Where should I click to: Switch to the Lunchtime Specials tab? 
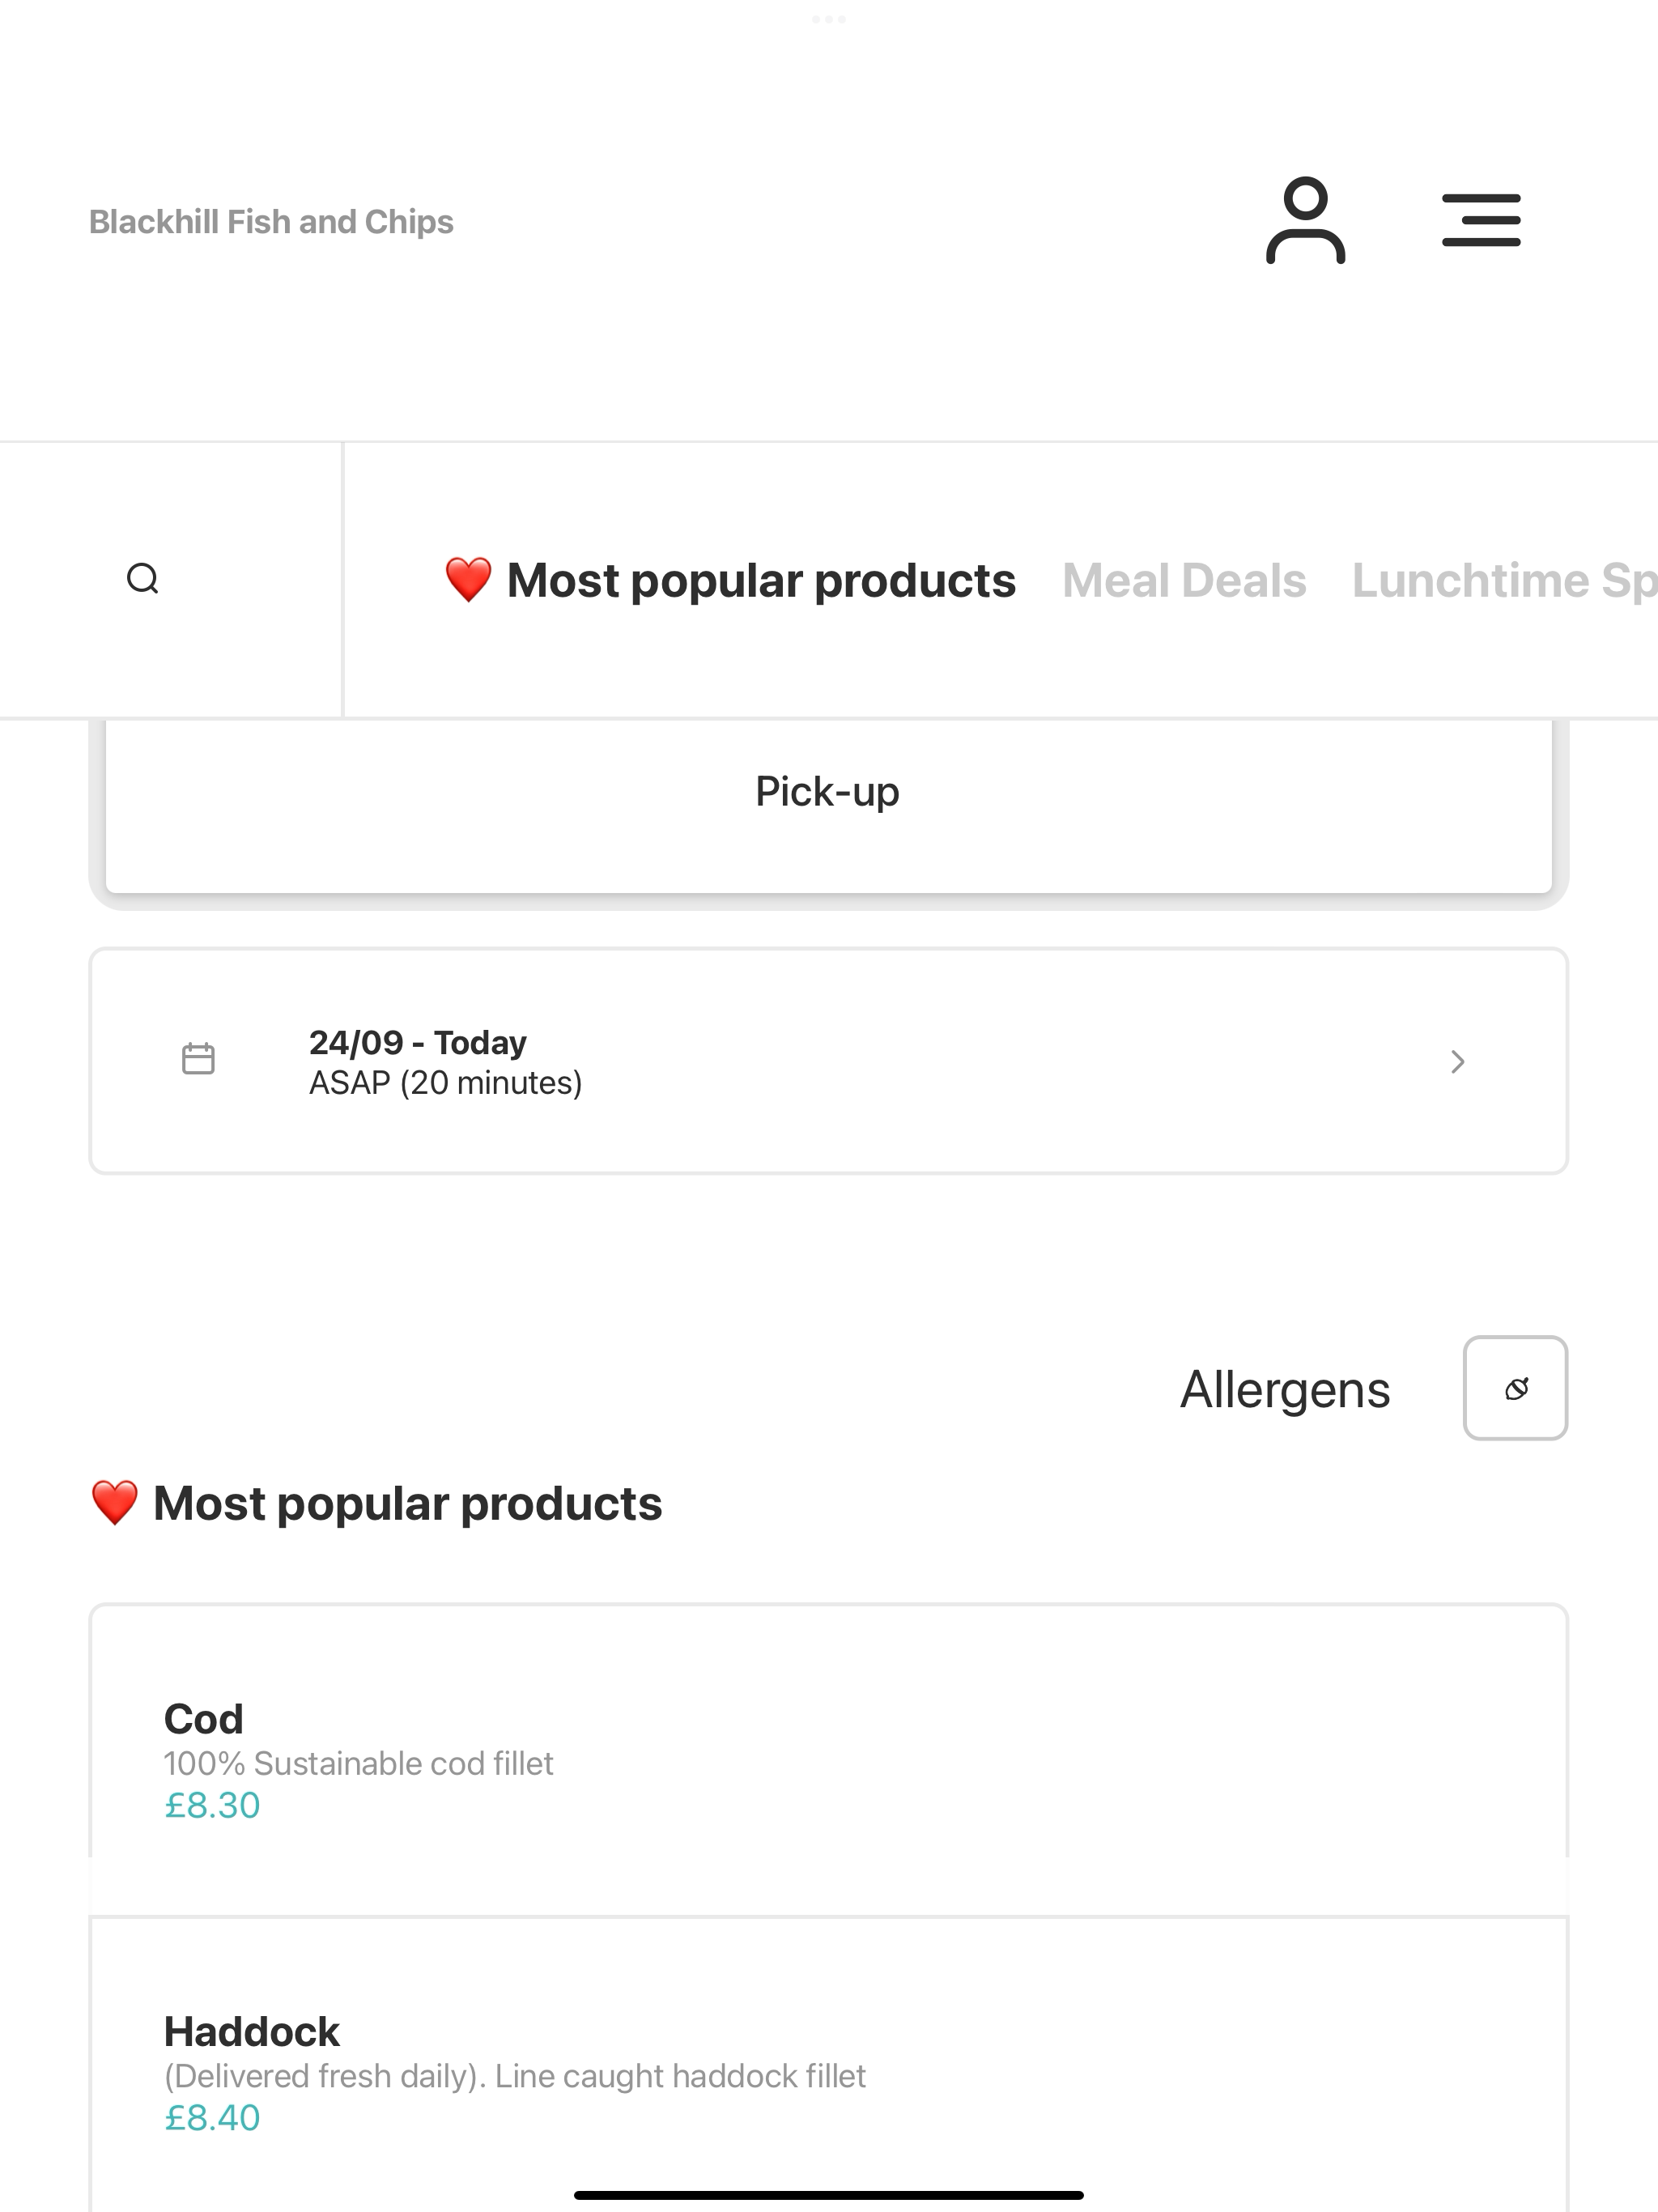click(1505, 580)
